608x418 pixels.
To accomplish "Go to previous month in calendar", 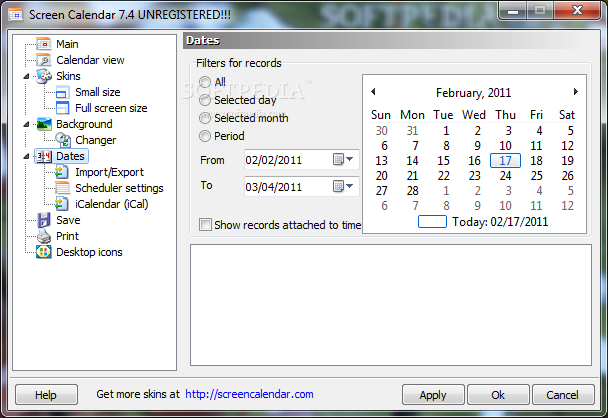I will [x=373, y=92].
